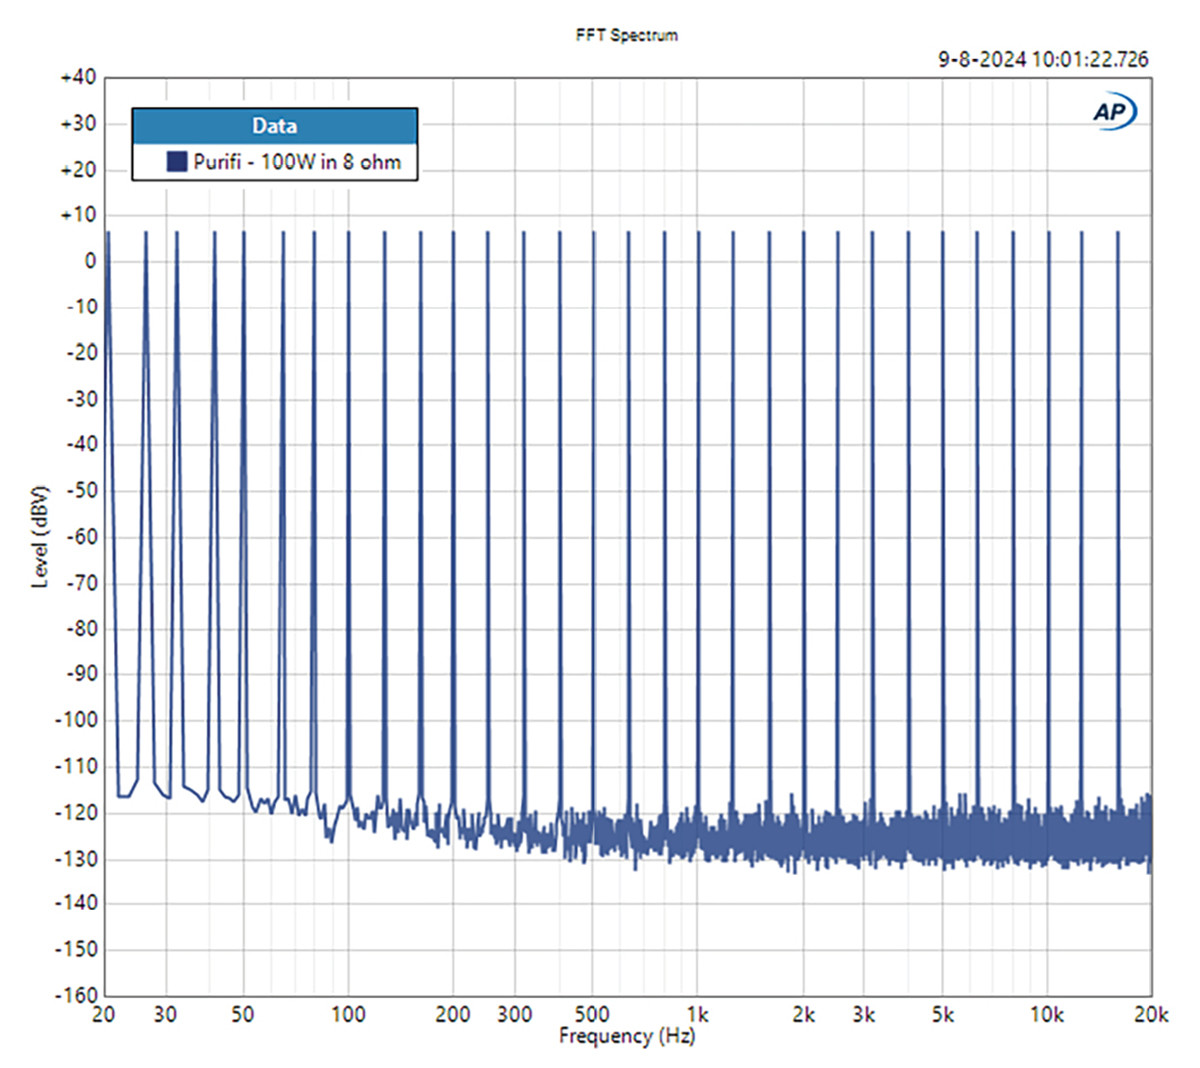Click the 20 x-axis tick label
Image resolution: width=1200 pixels, height=1068 pixels.
[103, 1015]
